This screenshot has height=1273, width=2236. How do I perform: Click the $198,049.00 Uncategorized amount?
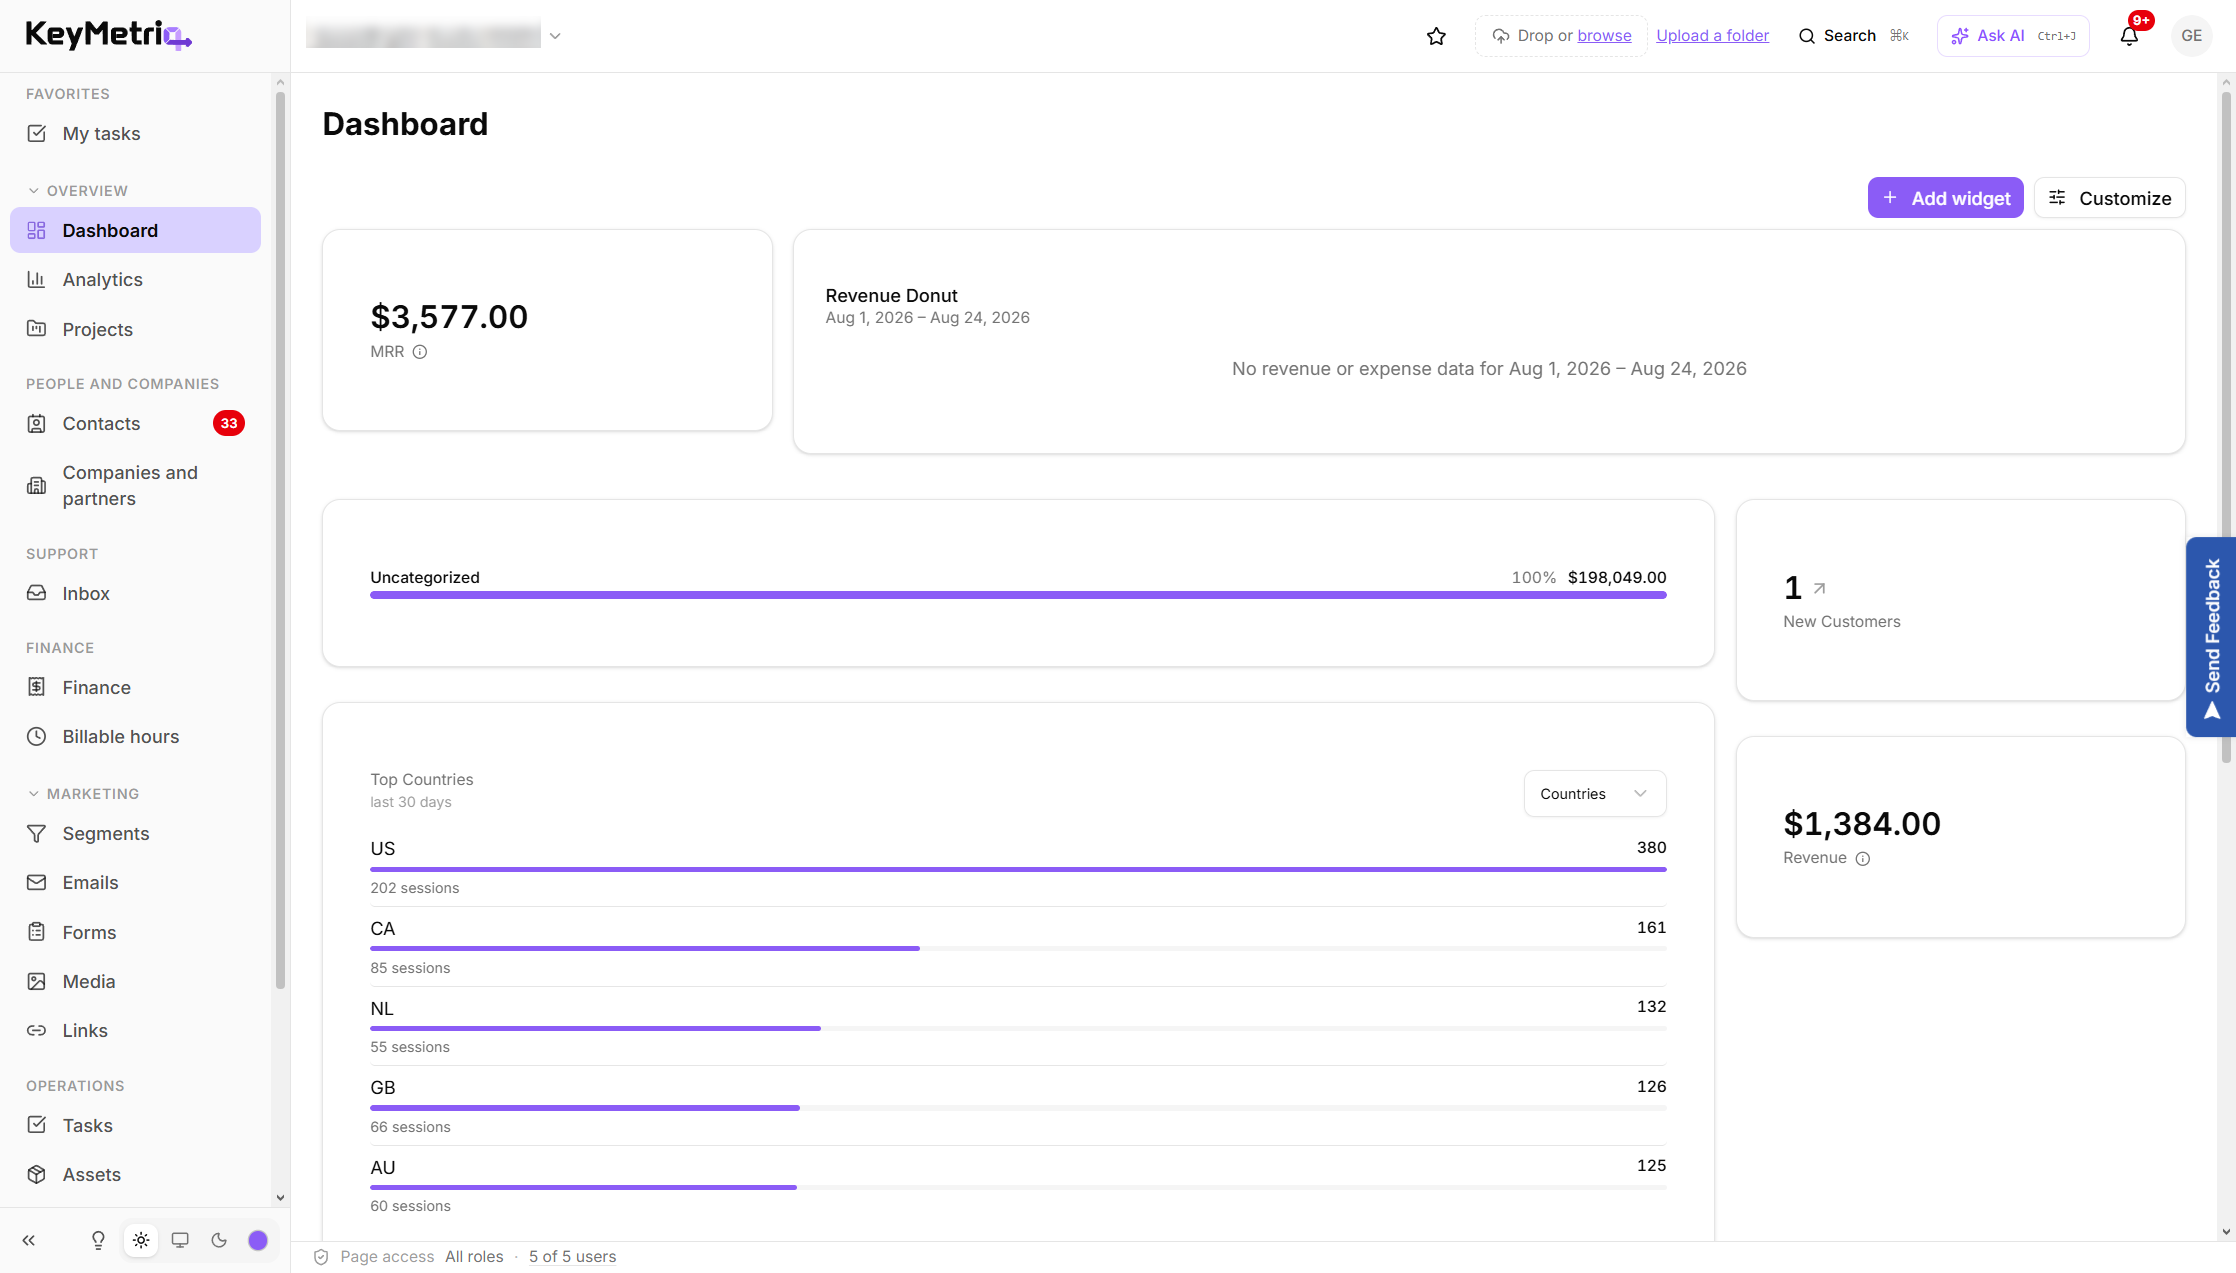[x=1617, y=578]
